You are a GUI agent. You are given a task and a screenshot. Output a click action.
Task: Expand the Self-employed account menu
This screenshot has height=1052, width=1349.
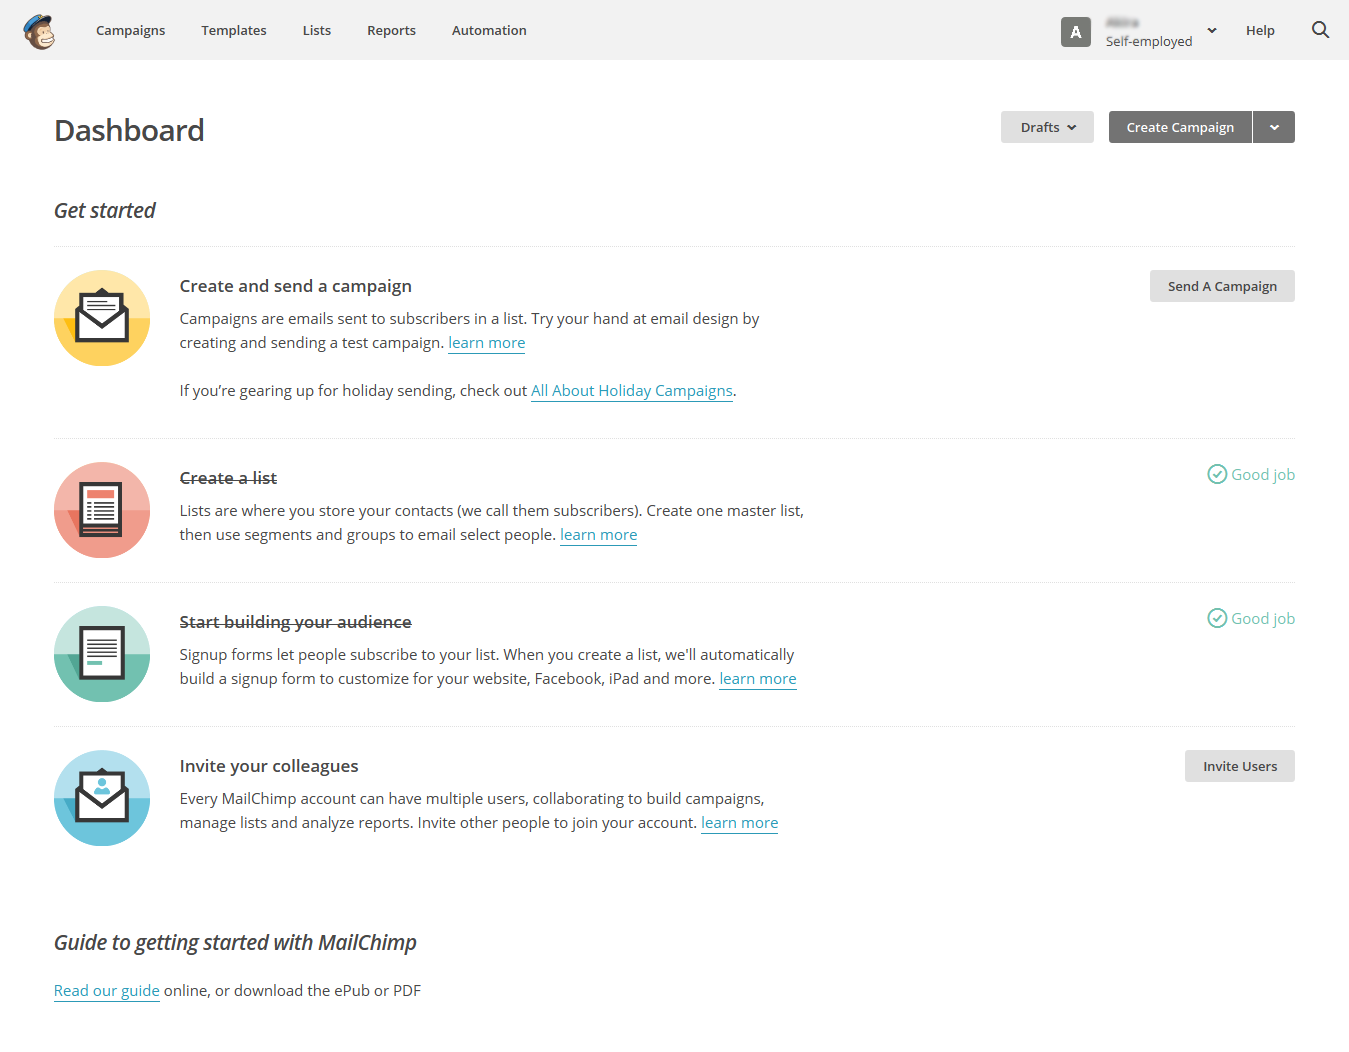(x=1212, y=31)
